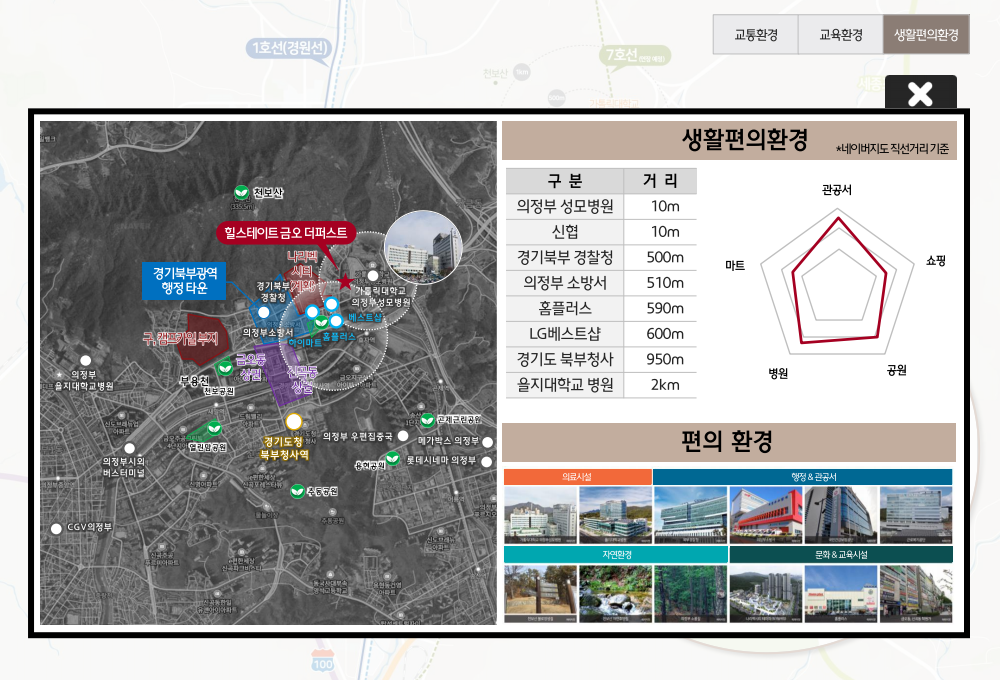Viewport: 1000px width, 680px height.
Task: Open the second 의료시설 hospital photo
Action: (x=615, y=515)
